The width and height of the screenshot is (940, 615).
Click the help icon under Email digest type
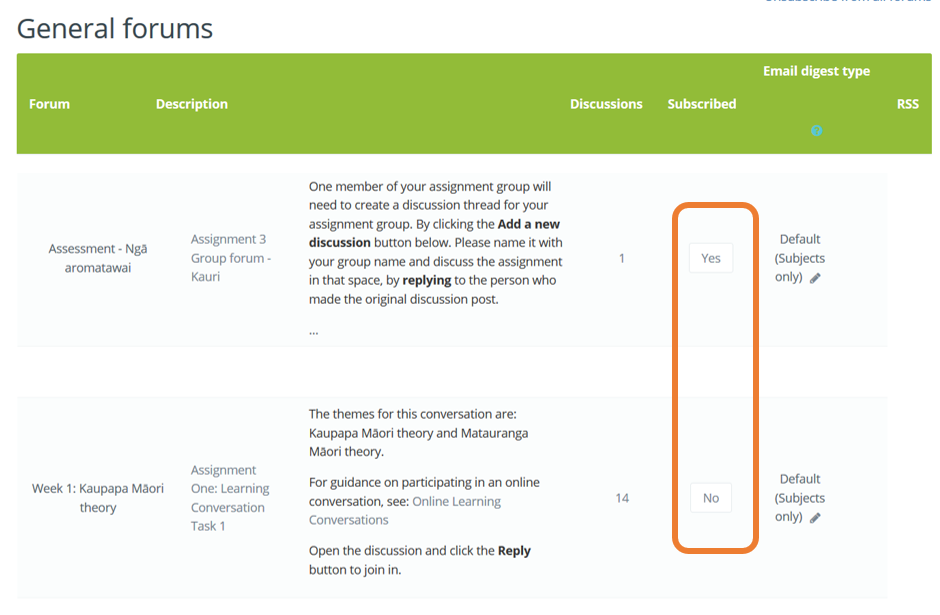click(816, 130)
